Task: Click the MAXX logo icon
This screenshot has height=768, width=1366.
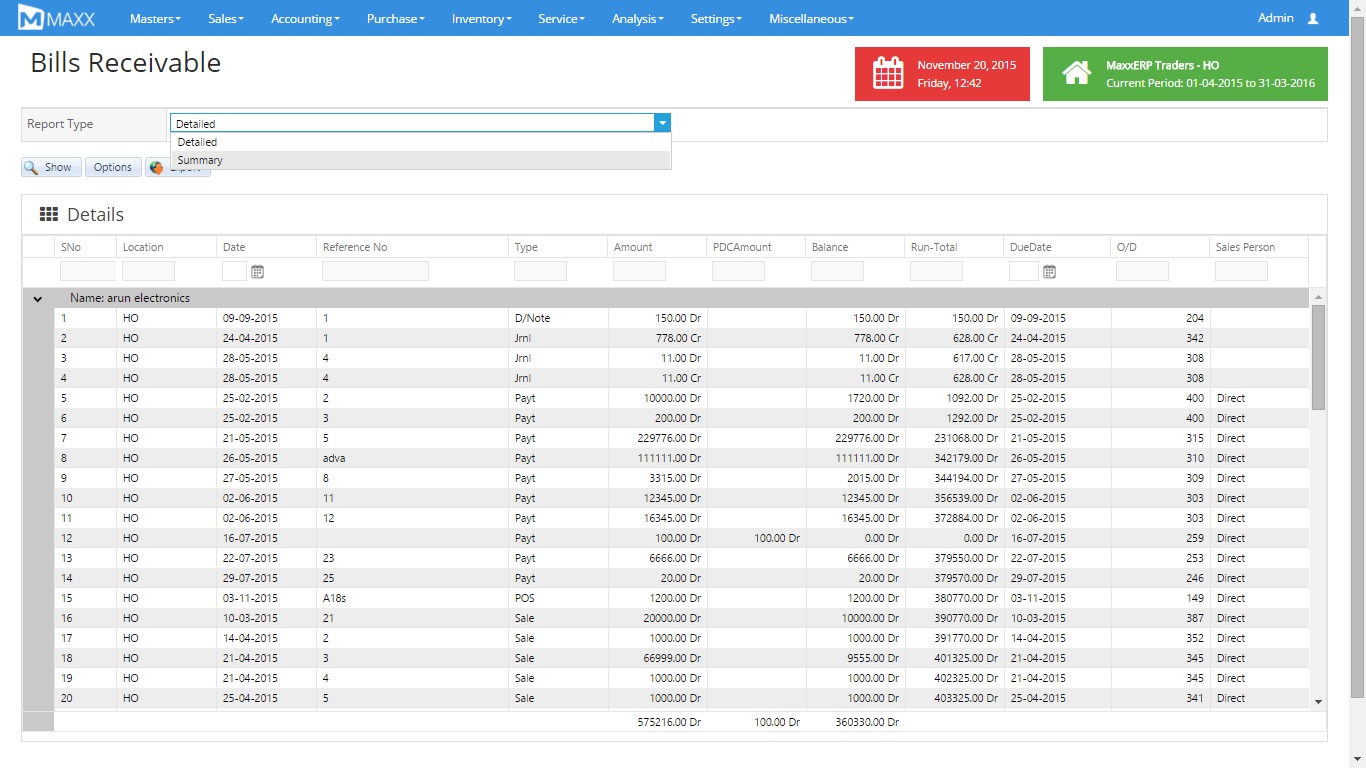Action: click(x=31, y=19)
